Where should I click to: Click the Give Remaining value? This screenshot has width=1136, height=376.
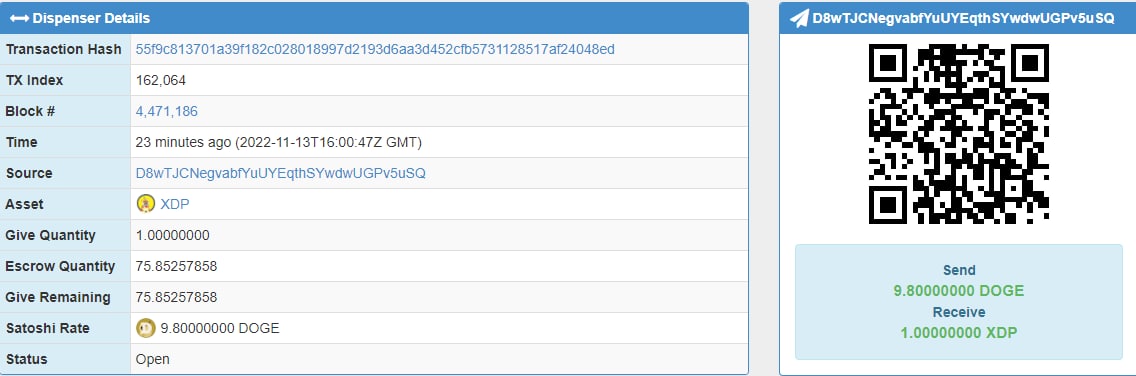coord(176,298)
